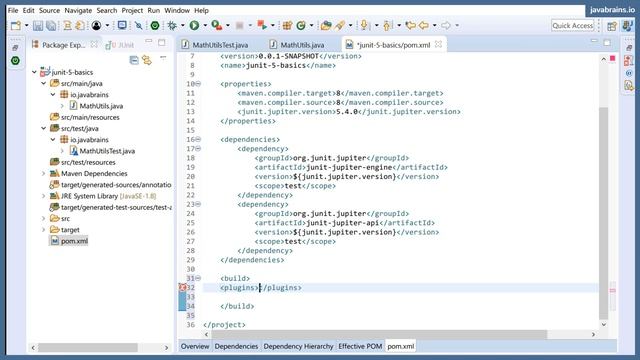This screenshot has height=360, width=640.
Task: Click the Package Explorer horizontal scrollbar
Action: click(88, 347)
